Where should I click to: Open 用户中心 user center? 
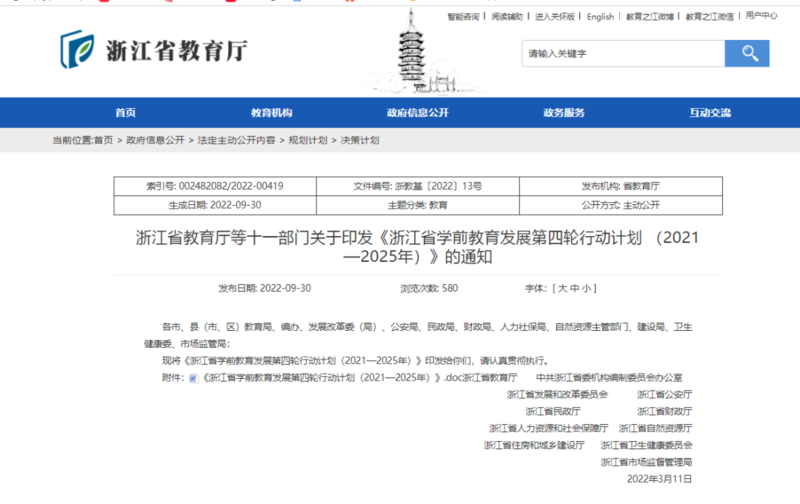tap(762, 16)
